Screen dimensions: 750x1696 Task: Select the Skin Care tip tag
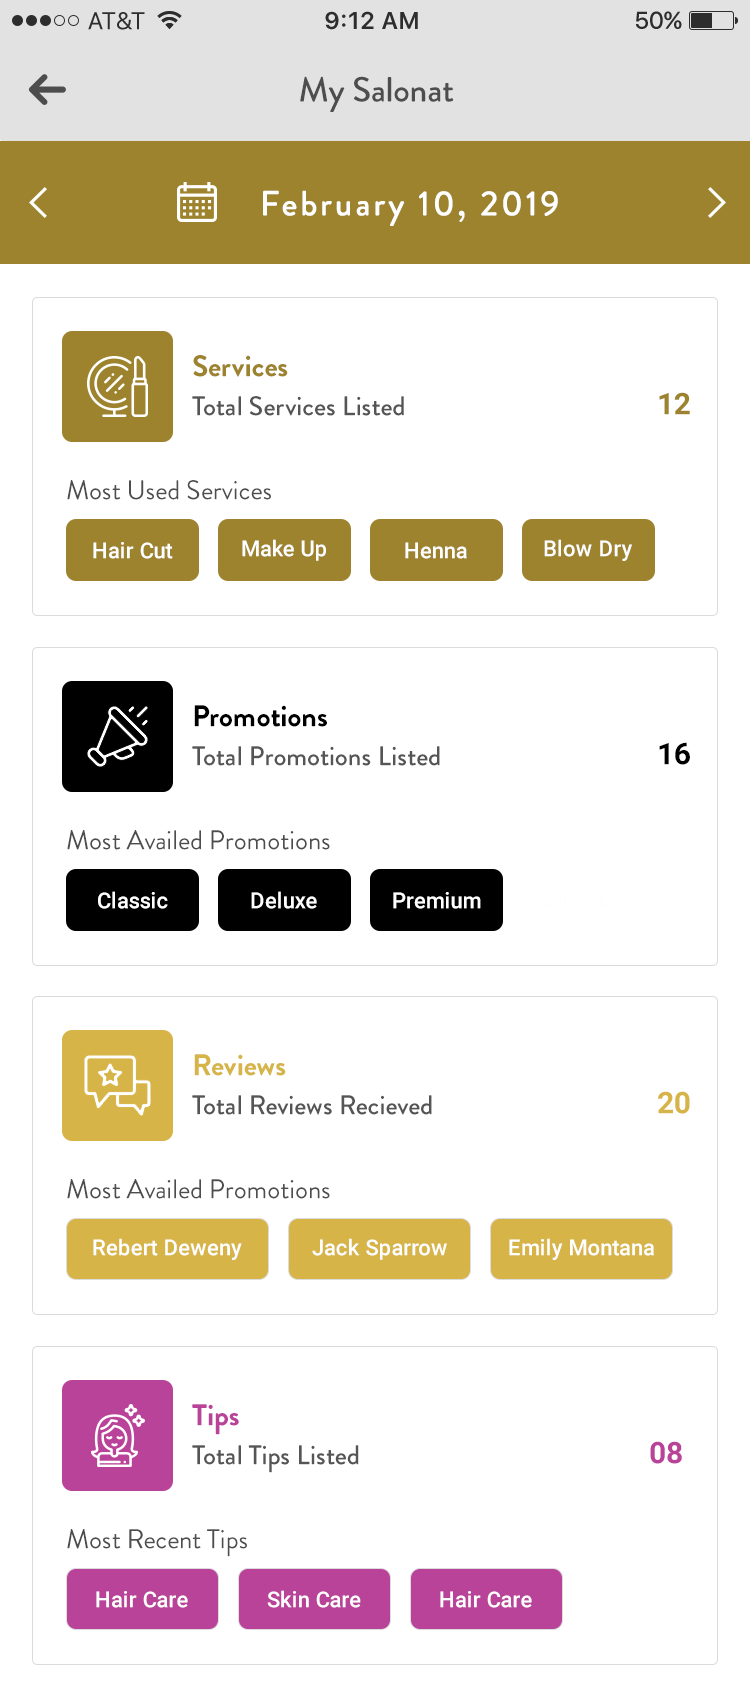(314, 1599)
